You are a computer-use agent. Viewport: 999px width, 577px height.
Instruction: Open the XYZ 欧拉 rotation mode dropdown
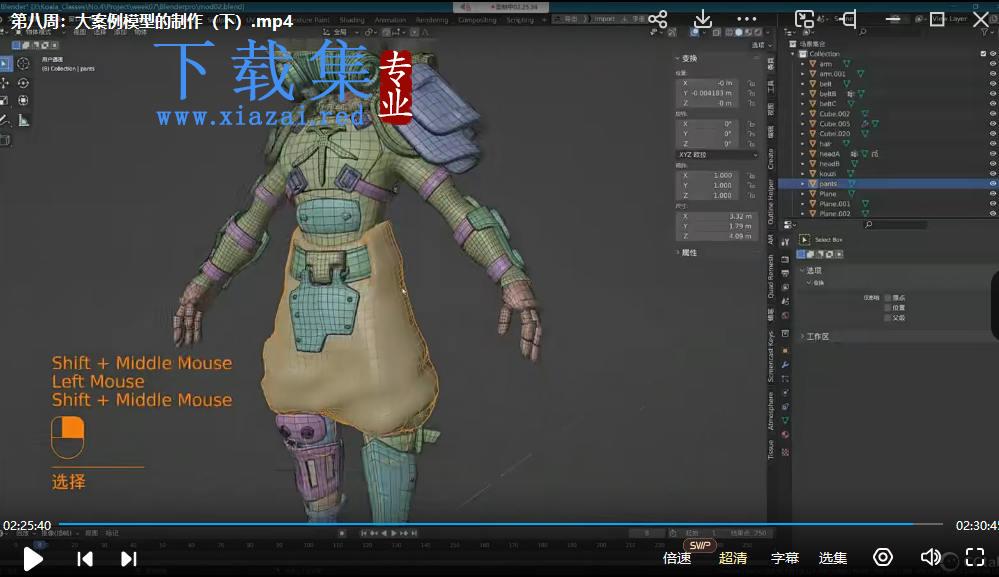[x=717, y=155]
